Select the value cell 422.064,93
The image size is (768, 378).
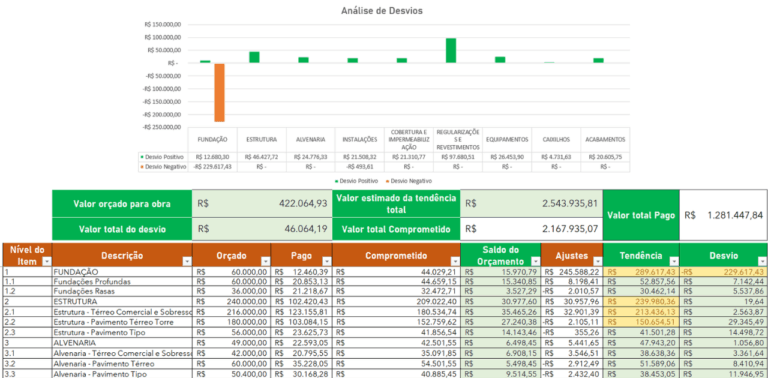click(262, 204)
